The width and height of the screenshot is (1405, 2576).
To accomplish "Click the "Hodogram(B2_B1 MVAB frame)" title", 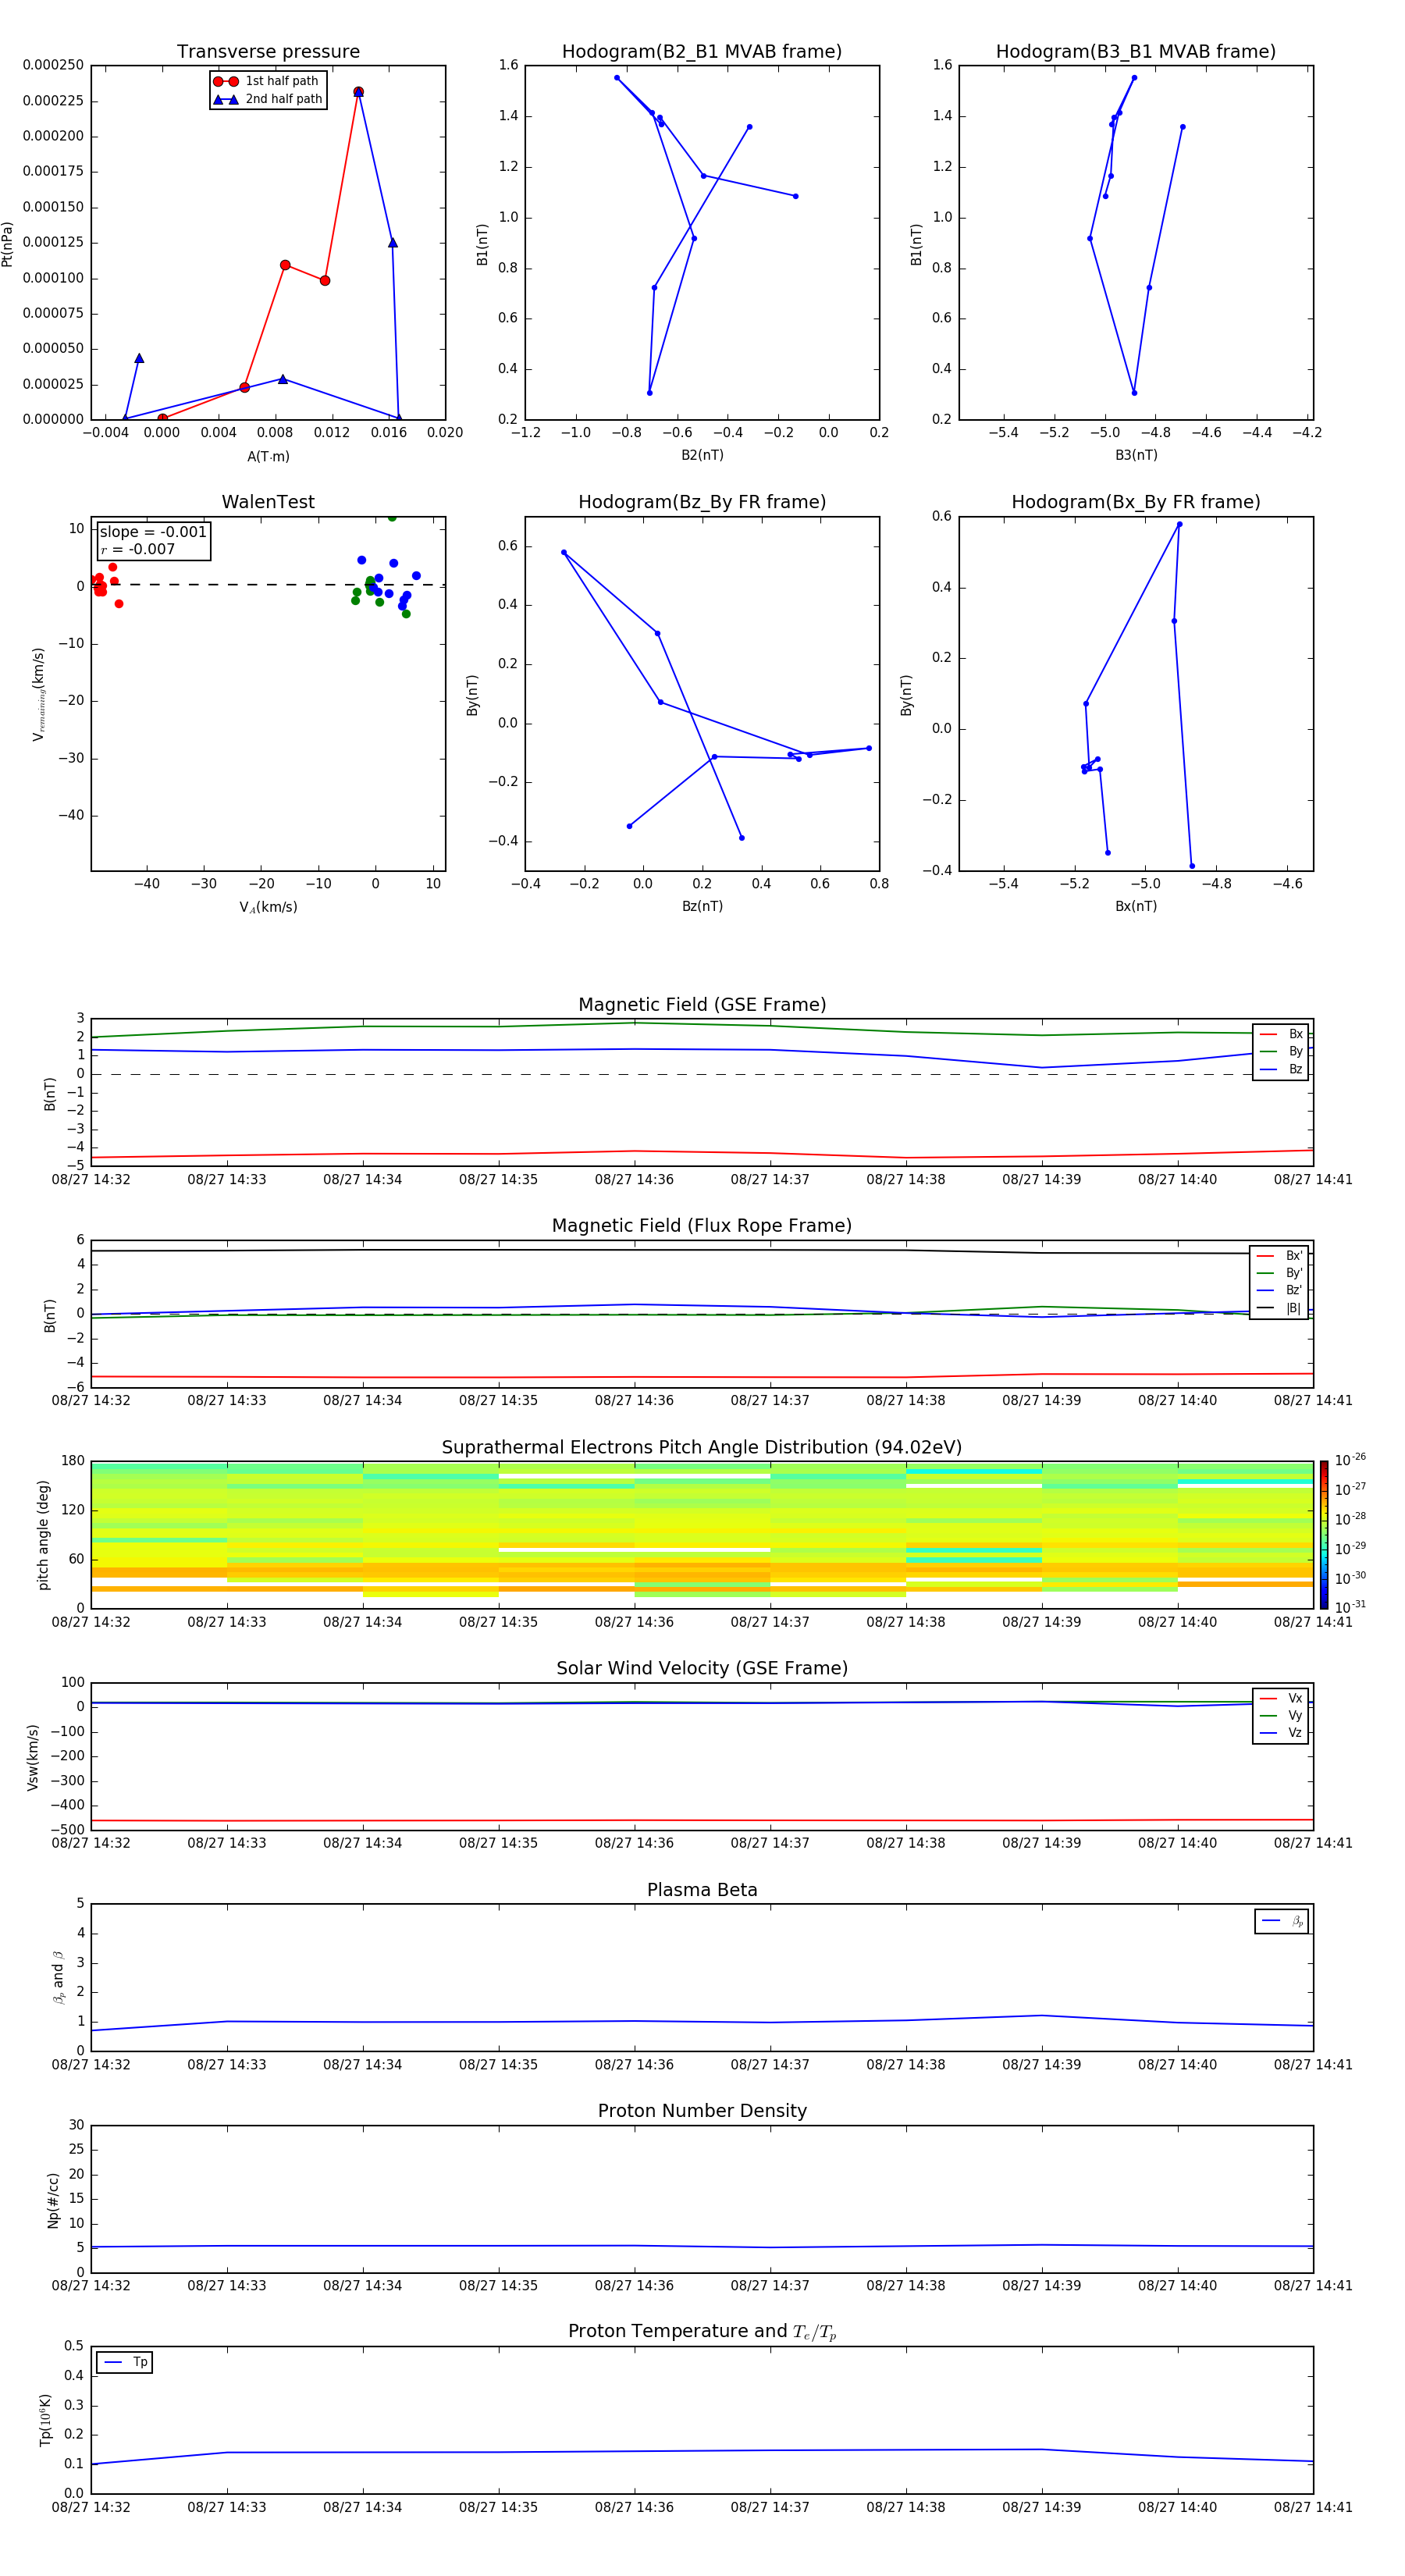I will pyautogui.click(x=702, y=52).
